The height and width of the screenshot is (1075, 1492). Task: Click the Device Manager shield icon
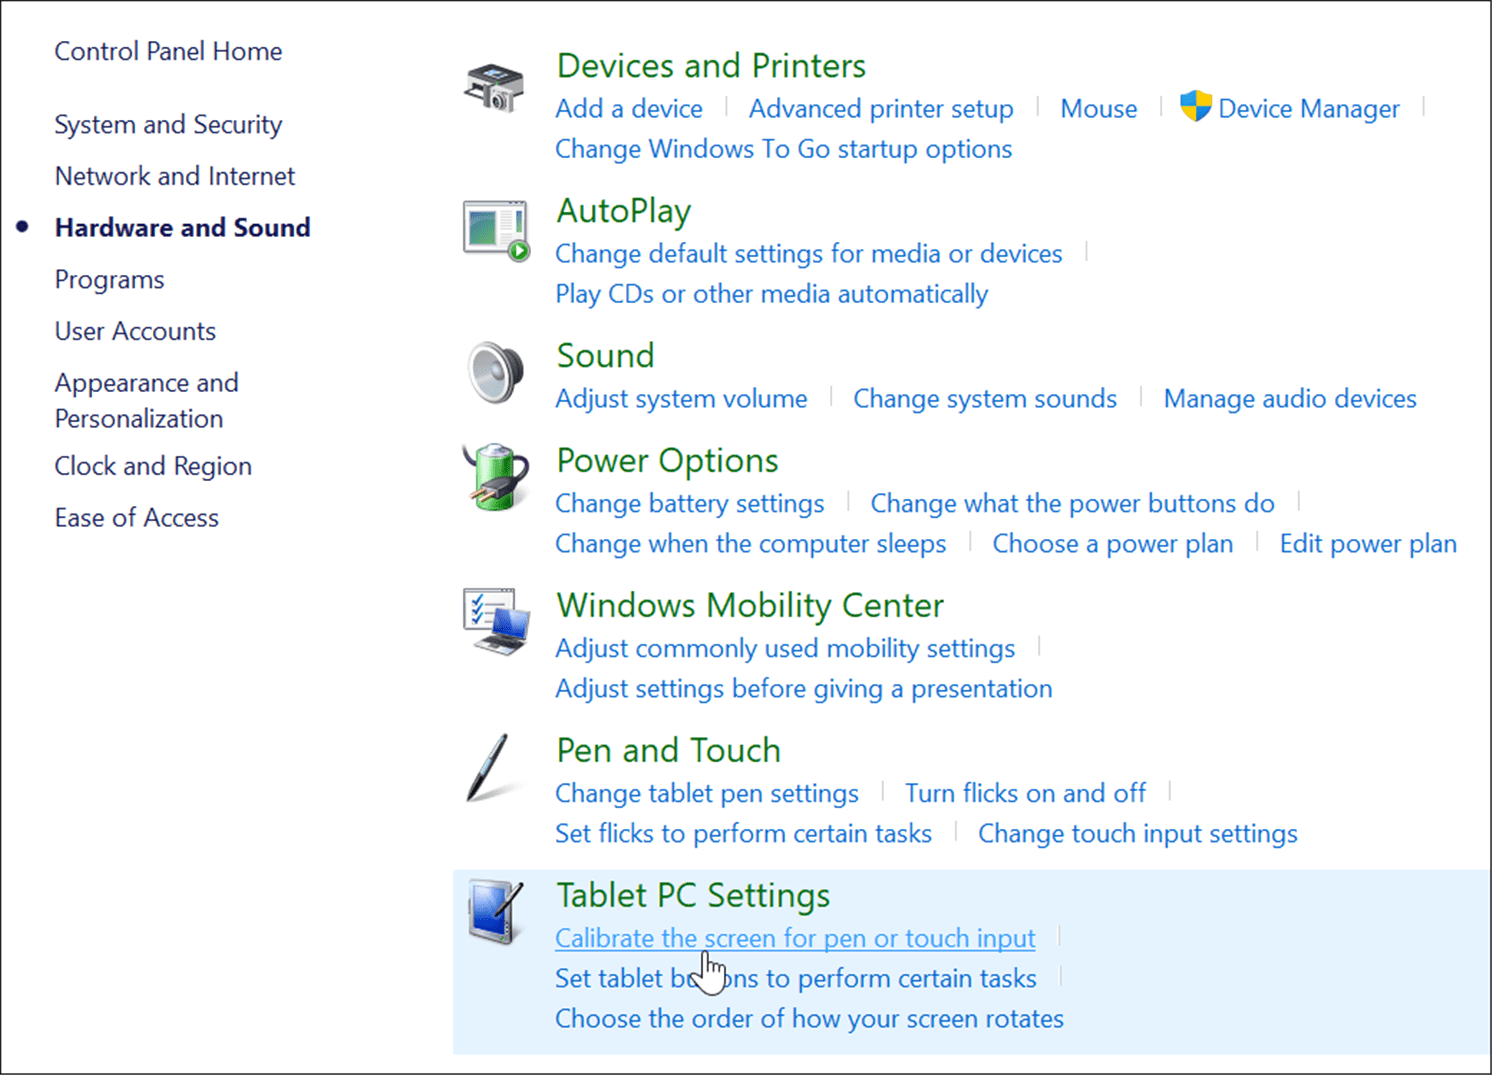(1194, 106)
